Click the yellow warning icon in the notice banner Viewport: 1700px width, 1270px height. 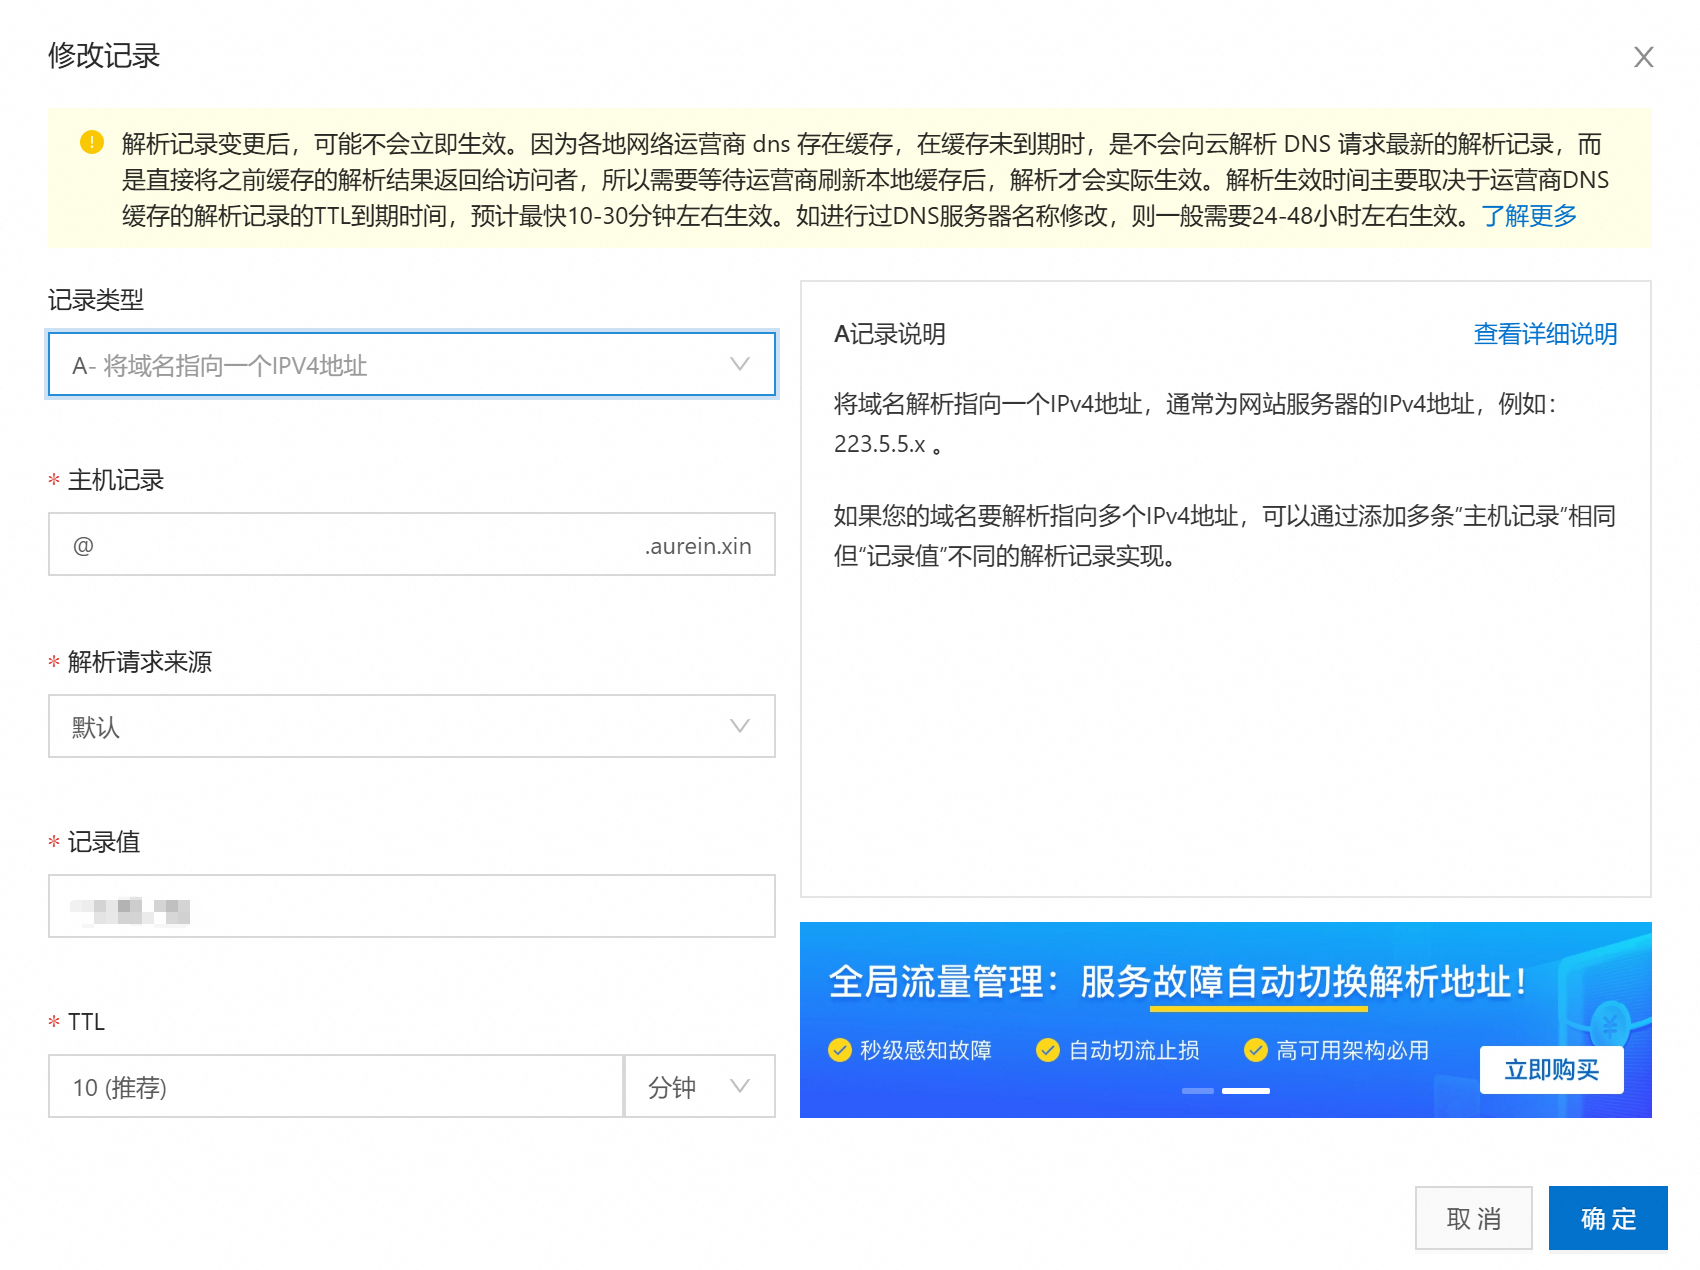click(92, 142)
